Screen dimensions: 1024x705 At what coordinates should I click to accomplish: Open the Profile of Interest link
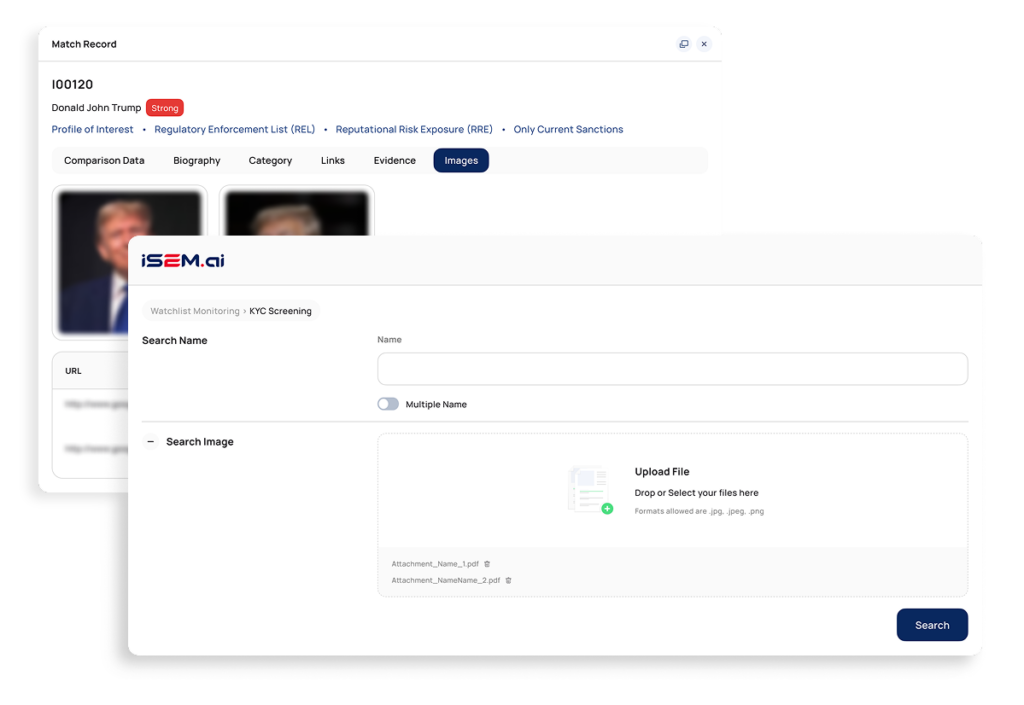coord(92,129)
